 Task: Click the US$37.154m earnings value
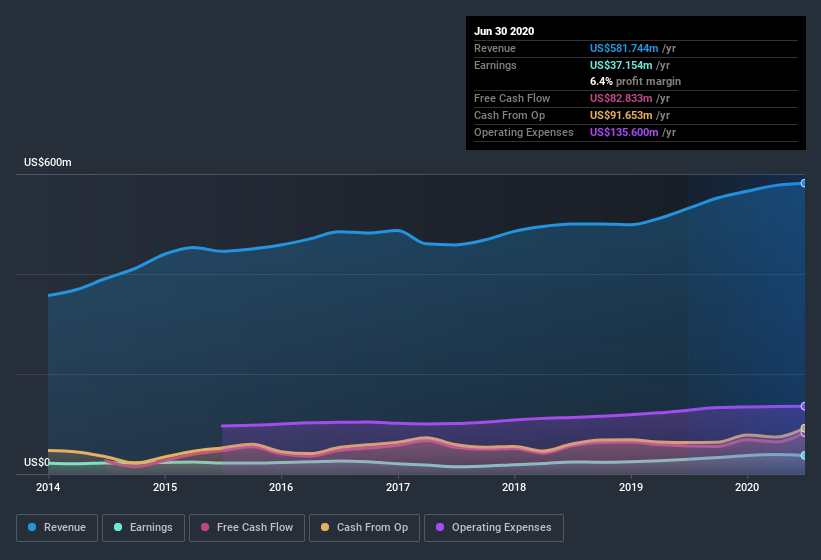pos(621,65)
